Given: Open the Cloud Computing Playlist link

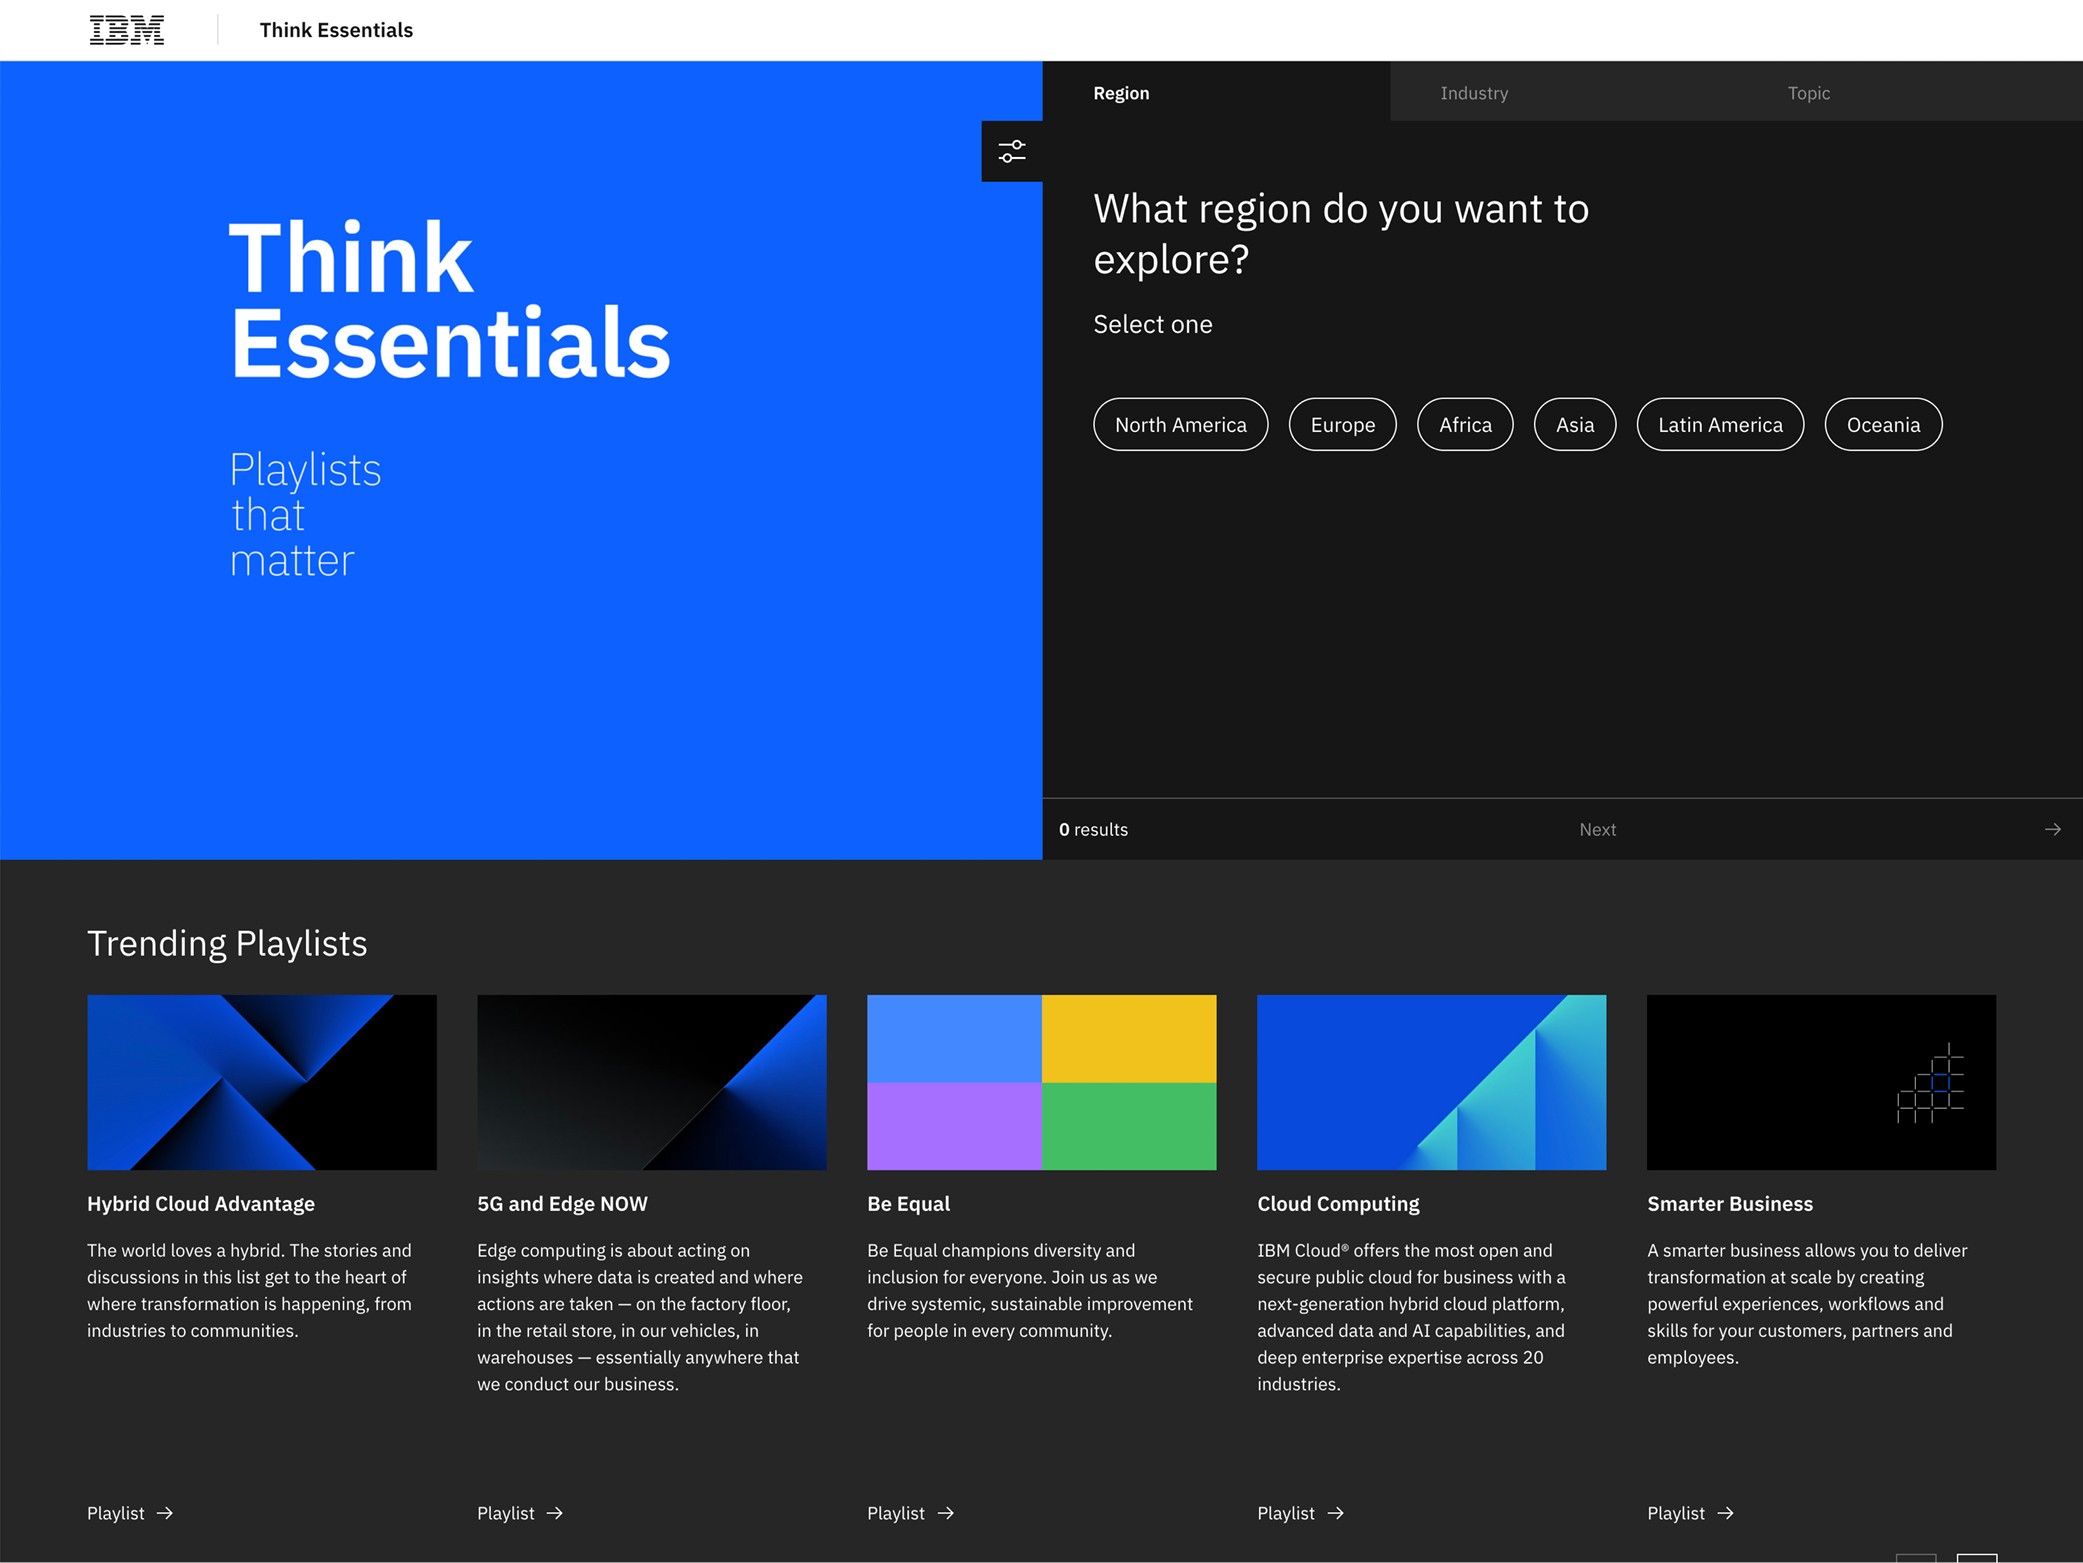Looking at the screenshot, I should (x=1301, y=1513).
